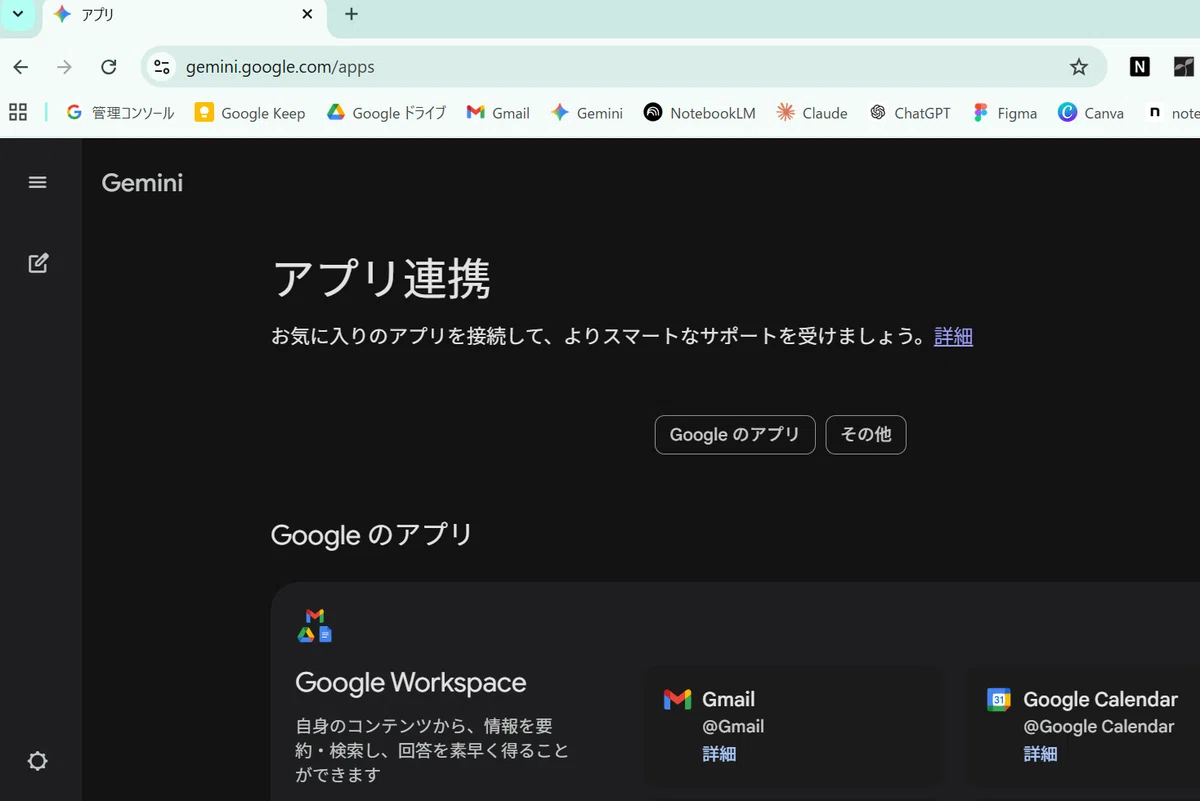
Task: Select the Google のアプリ filter chip
Action: click(735, 435)
